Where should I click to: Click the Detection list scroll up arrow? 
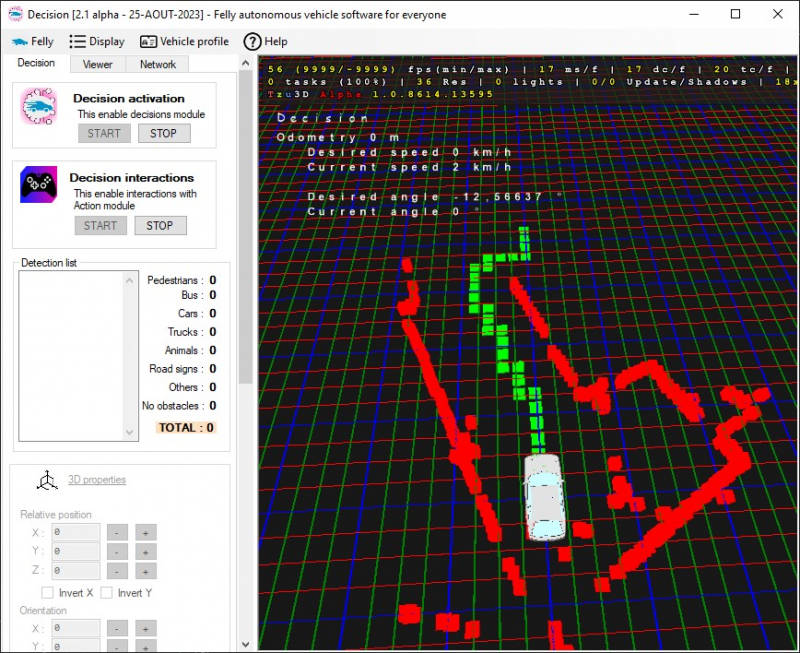pos(130,280)
